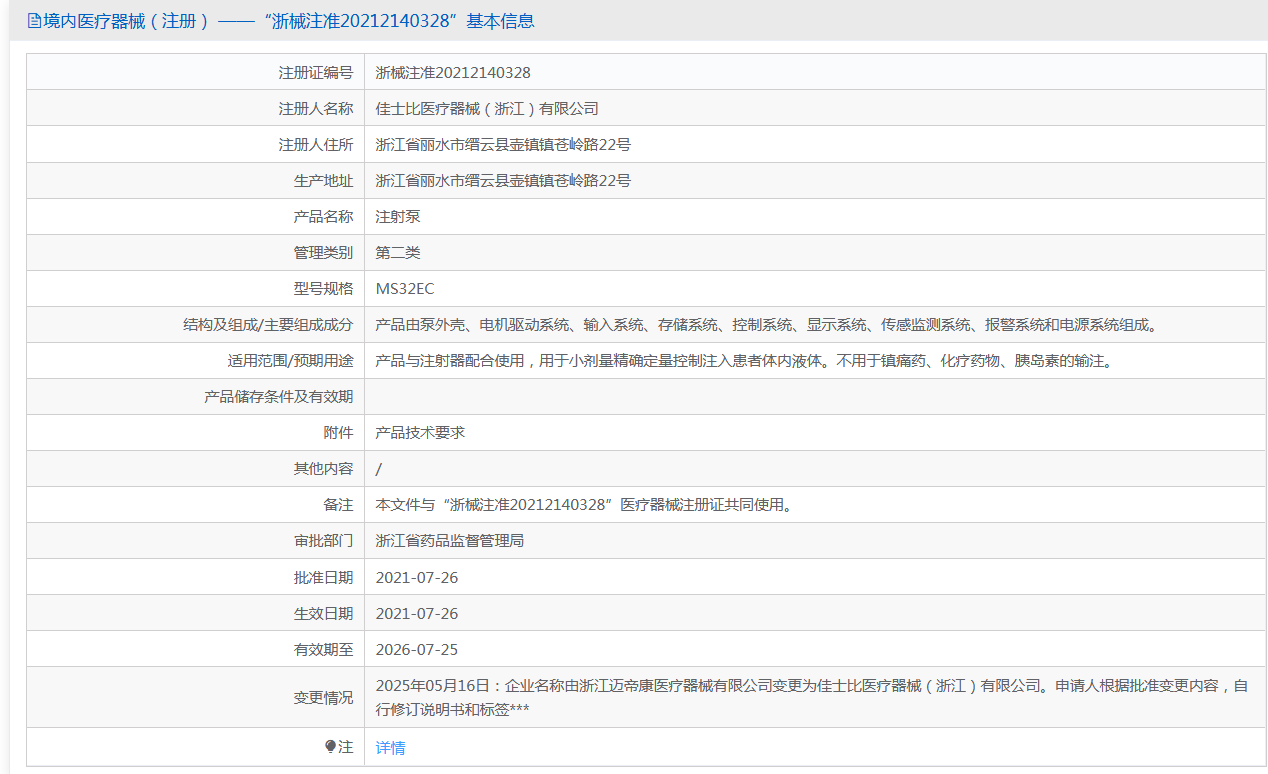This screenshot has height=774, width=1268.
Task: Select the intended-use text starting 产品与注射器配合使用
Action: (x=744, y=361)
